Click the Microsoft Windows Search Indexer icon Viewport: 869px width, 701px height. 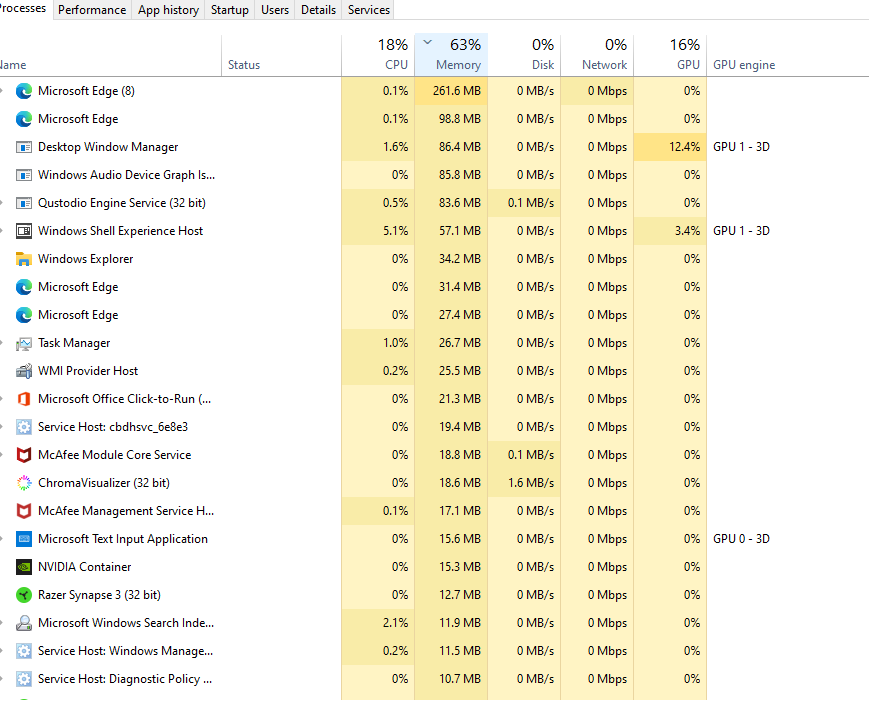pos(24,623)
